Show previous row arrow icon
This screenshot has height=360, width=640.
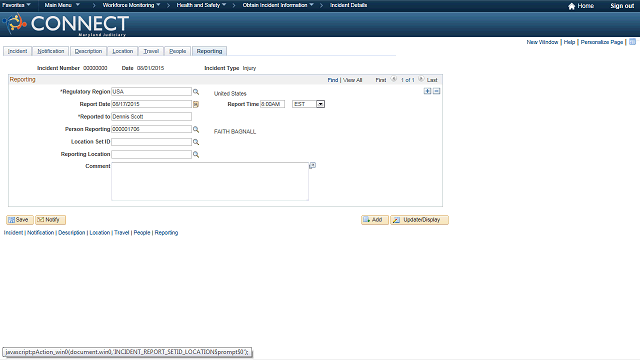tap(394, 79)
